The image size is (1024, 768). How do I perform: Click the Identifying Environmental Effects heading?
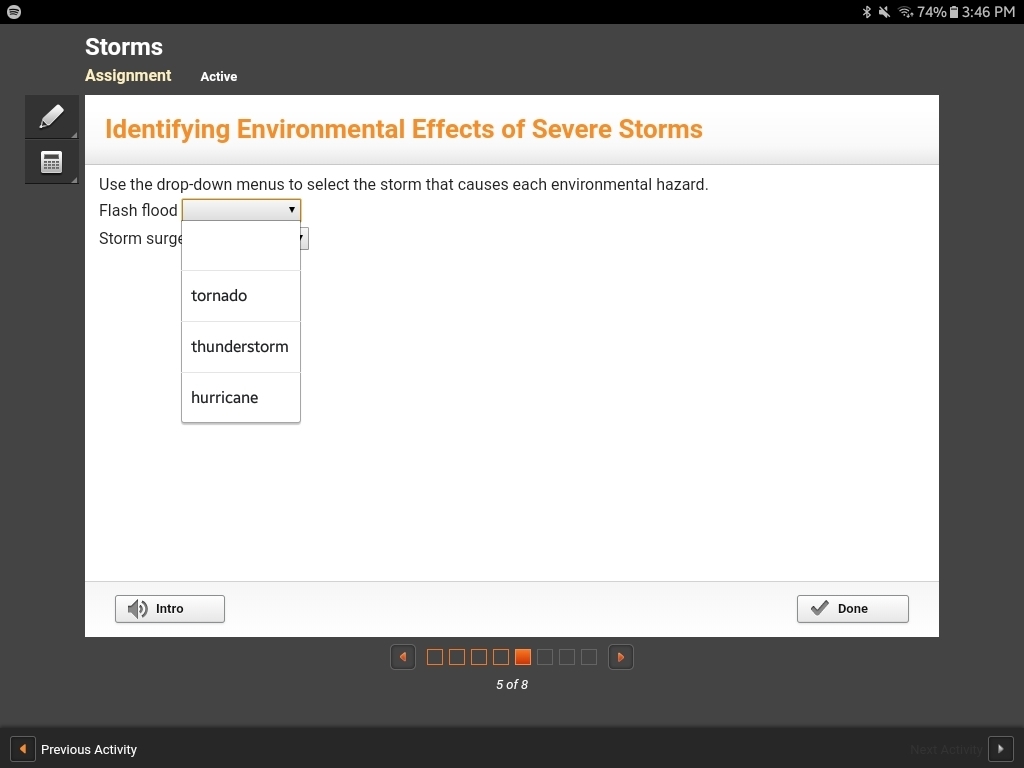click(x=404, y=129)
